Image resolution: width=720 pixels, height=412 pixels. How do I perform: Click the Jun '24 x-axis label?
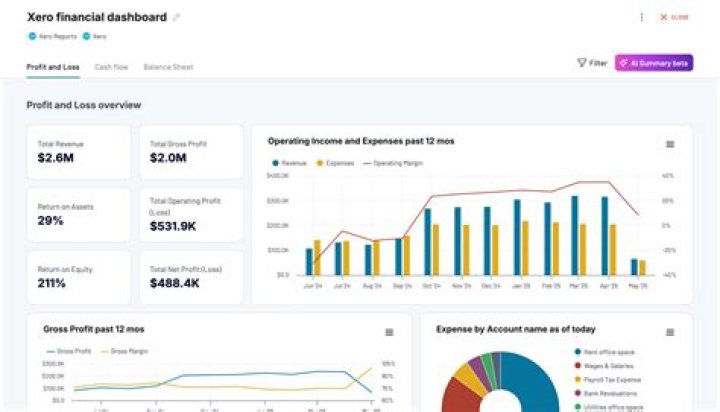(x=313, y=286)
